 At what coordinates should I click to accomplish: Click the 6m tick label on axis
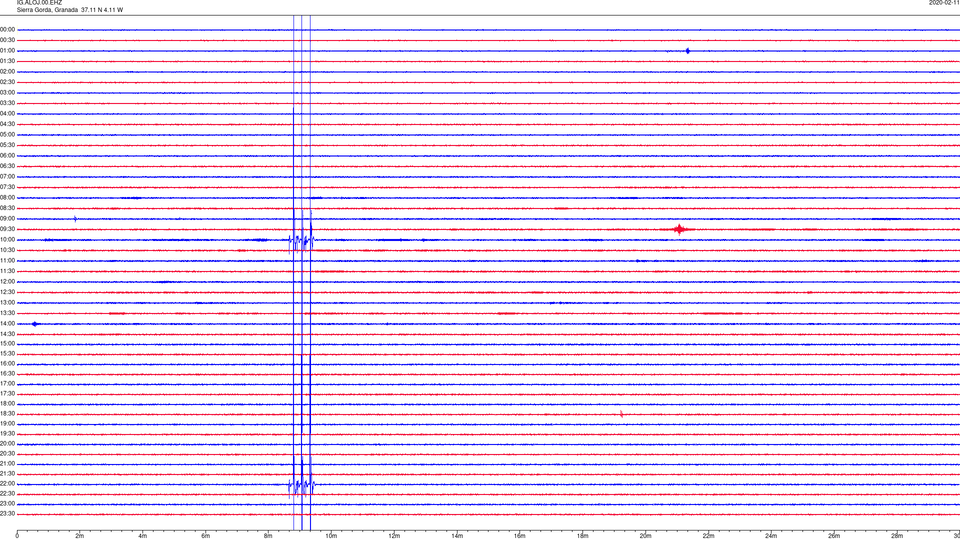pos(206,536)
